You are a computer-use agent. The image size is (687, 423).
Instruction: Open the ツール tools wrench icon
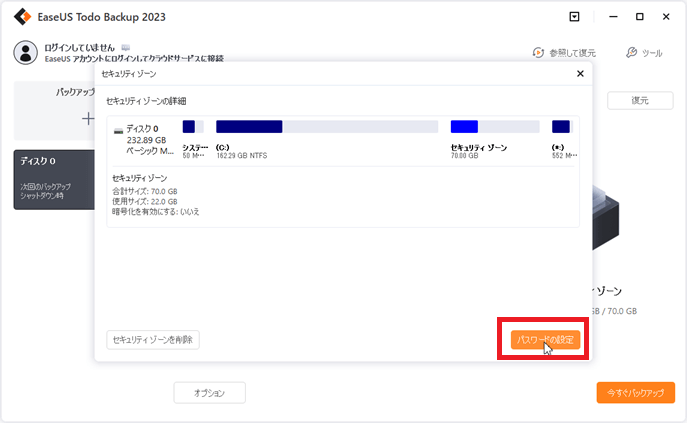(x=631, y=52)
